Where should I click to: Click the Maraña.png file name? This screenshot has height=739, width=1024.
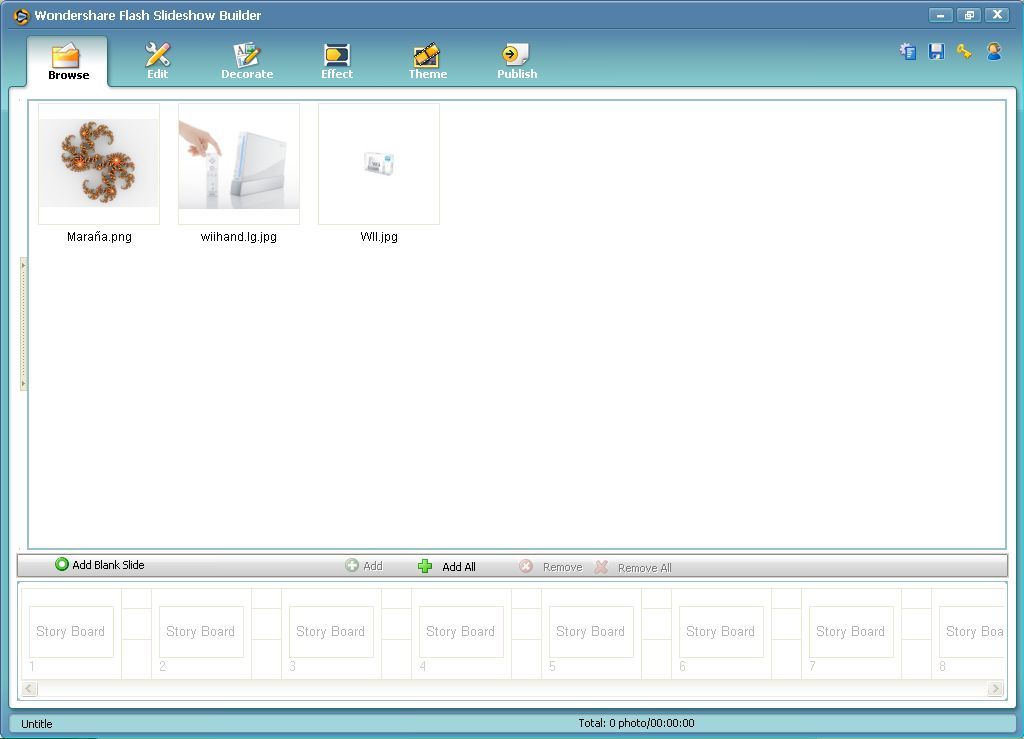point(99,237)
